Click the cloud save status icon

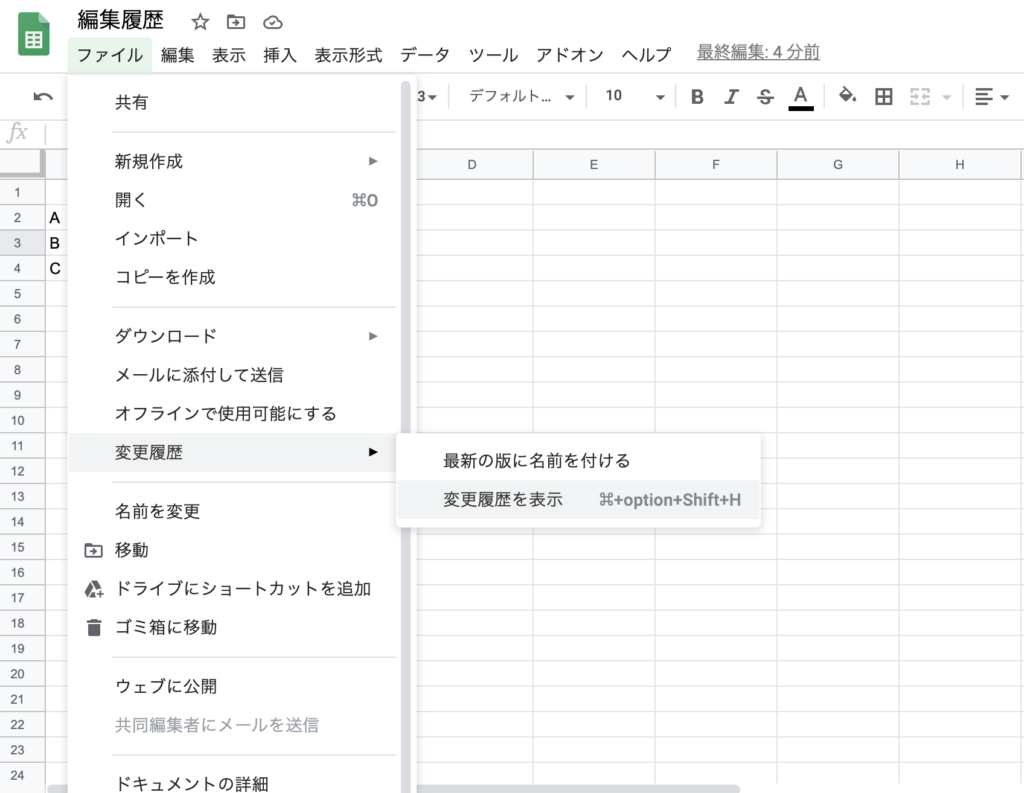click(x=272, y=22)
